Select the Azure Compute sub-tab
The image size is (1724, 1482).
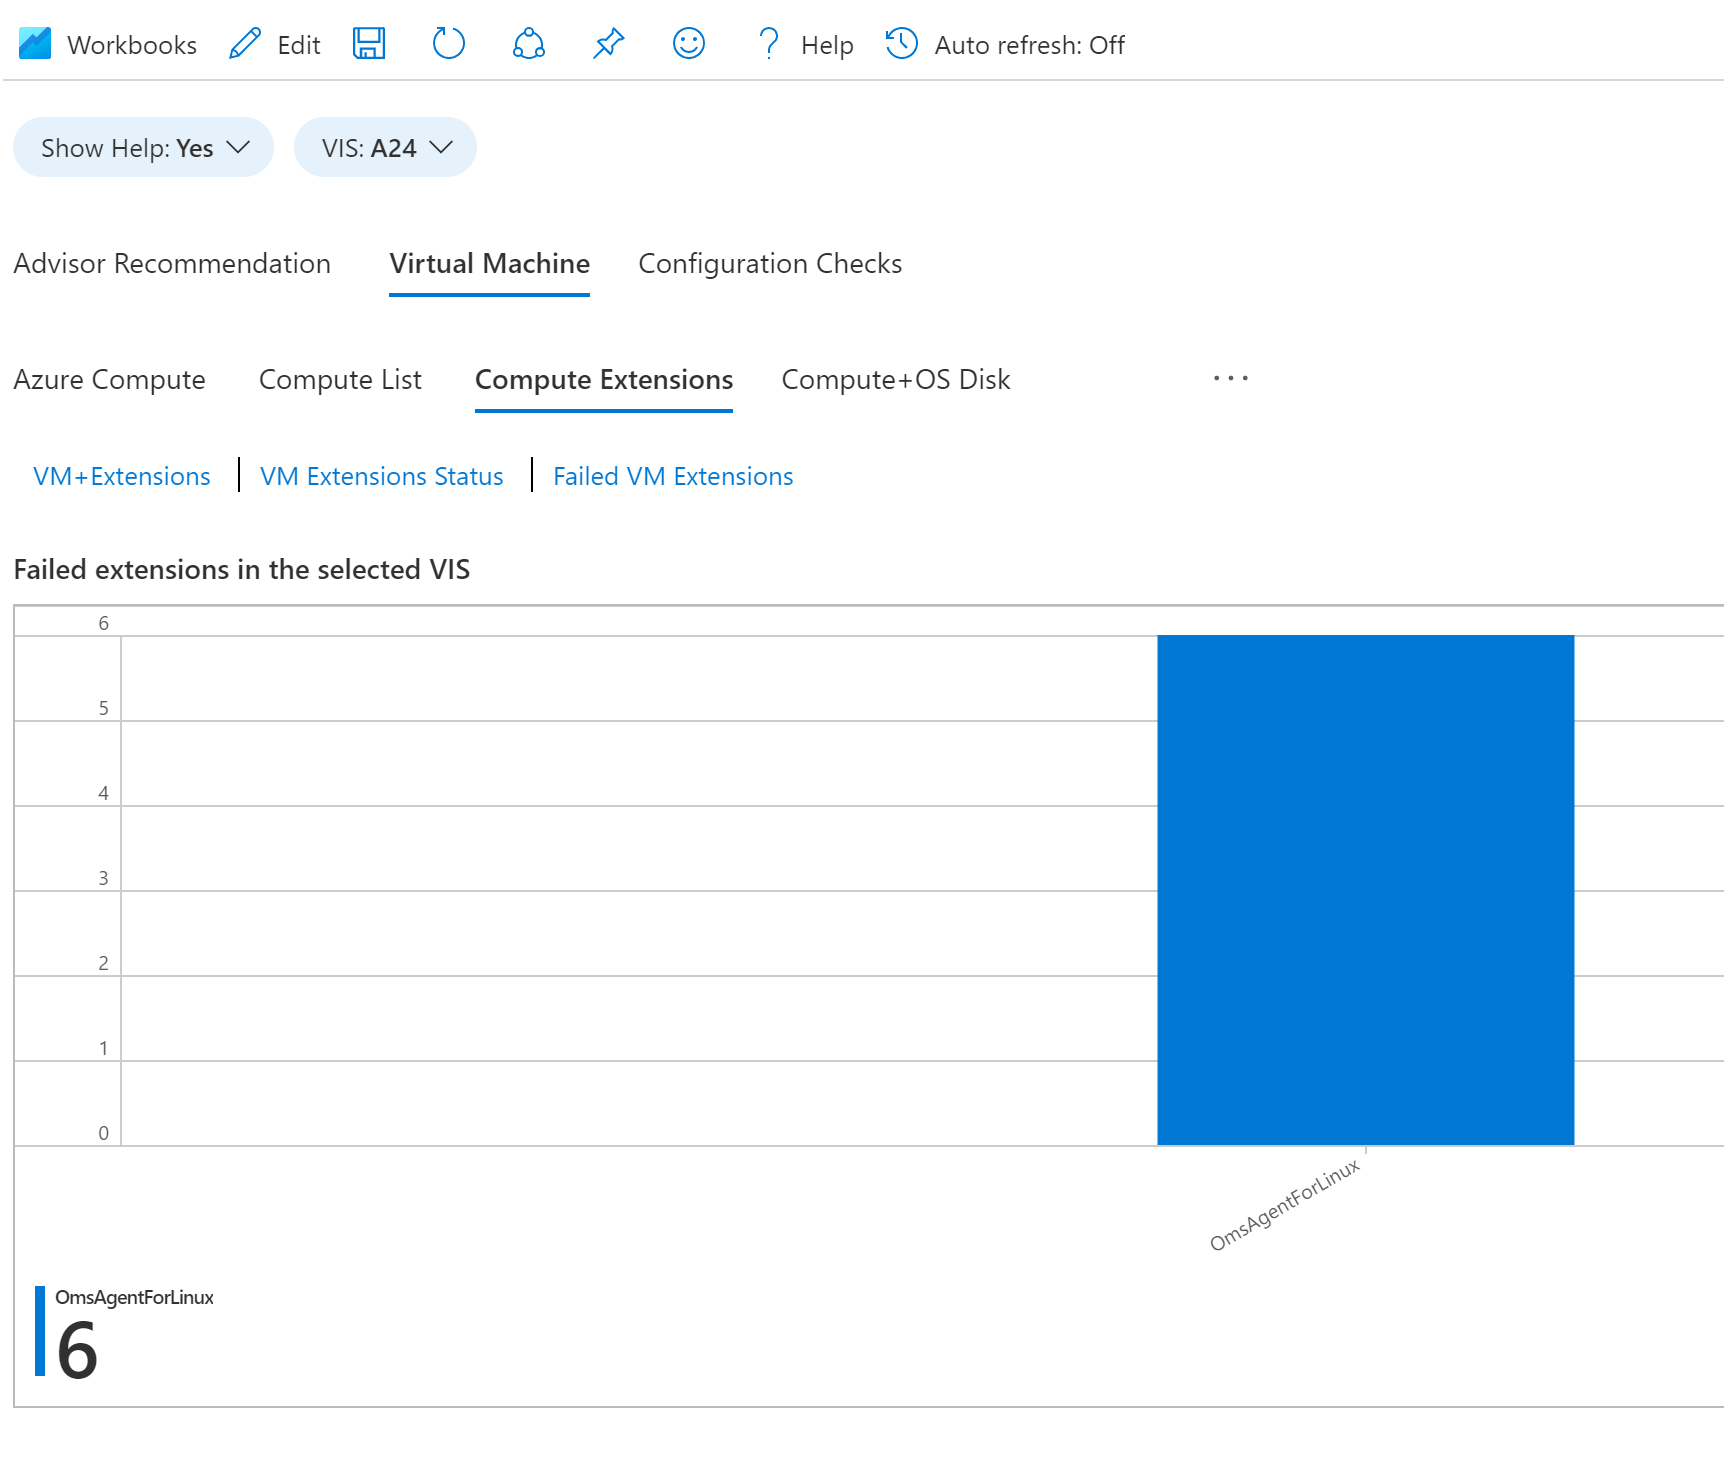[x=110, y=379]
